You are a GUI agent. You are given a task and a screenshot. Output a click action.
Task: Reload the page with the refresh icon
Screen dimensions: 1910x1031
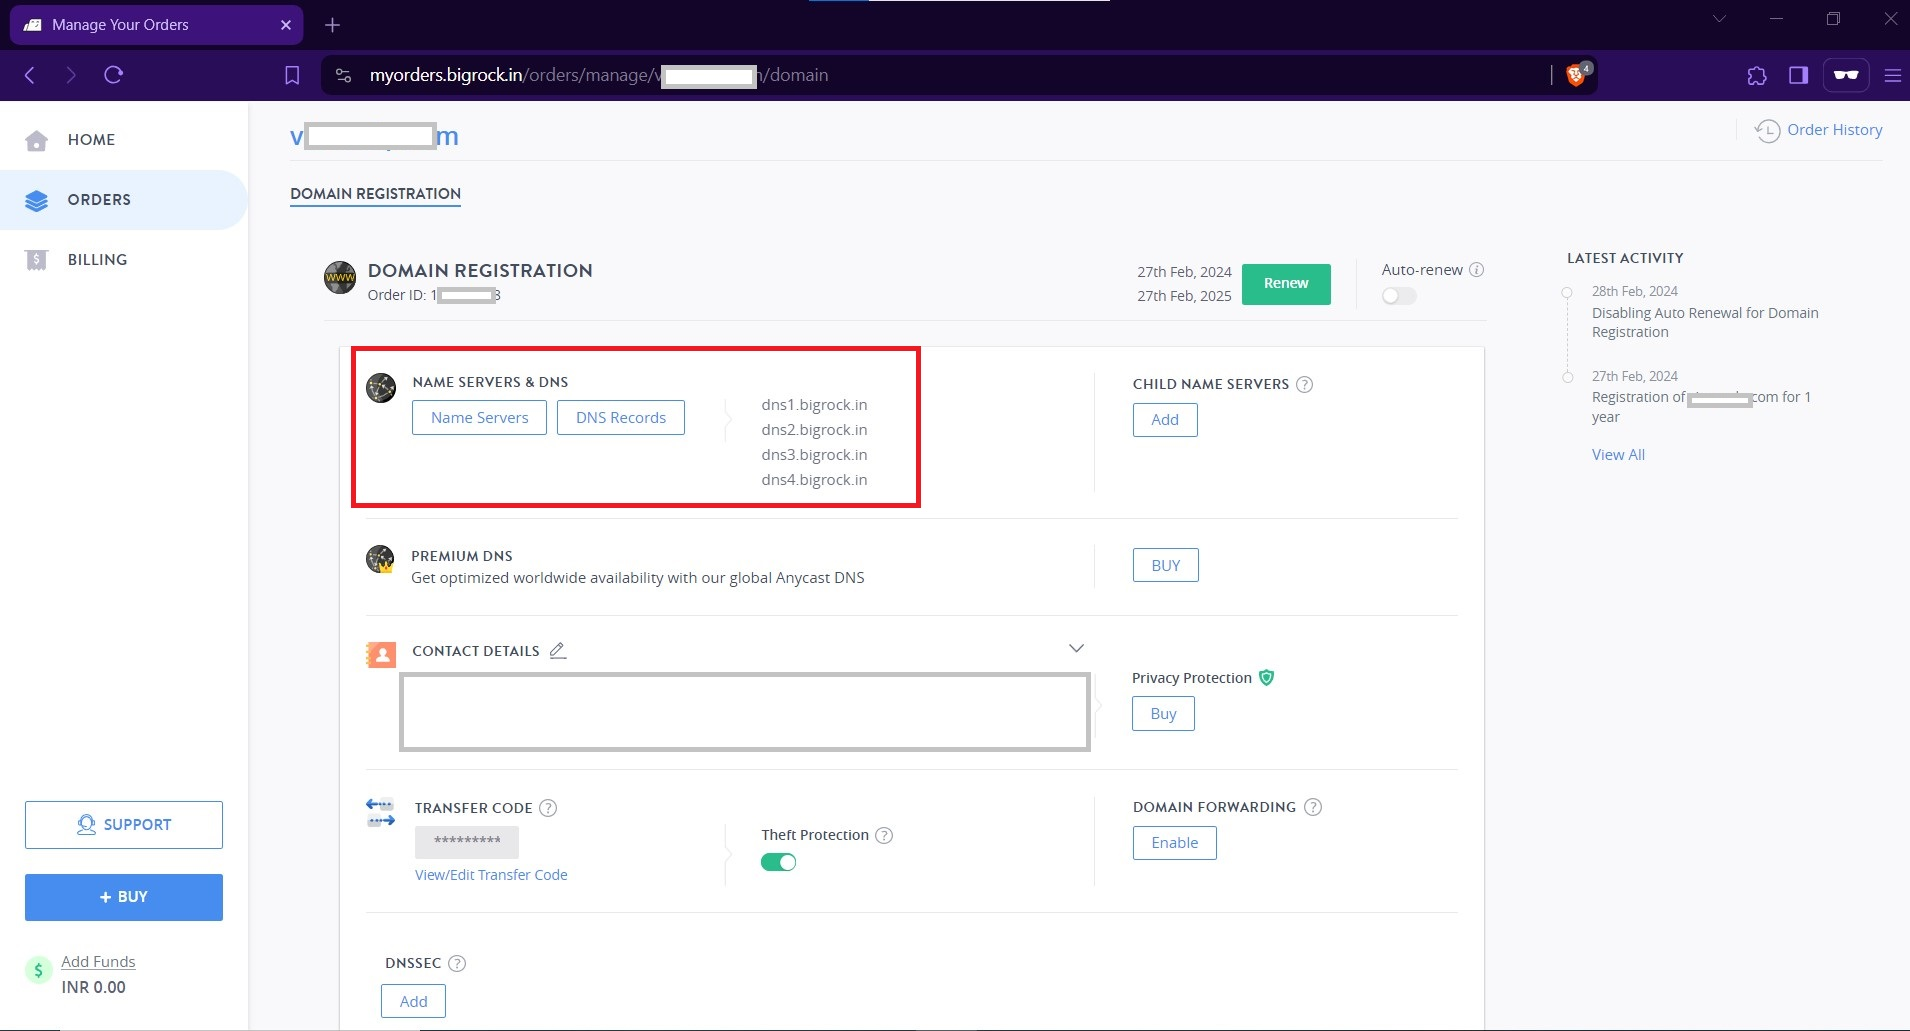[113, 75]
